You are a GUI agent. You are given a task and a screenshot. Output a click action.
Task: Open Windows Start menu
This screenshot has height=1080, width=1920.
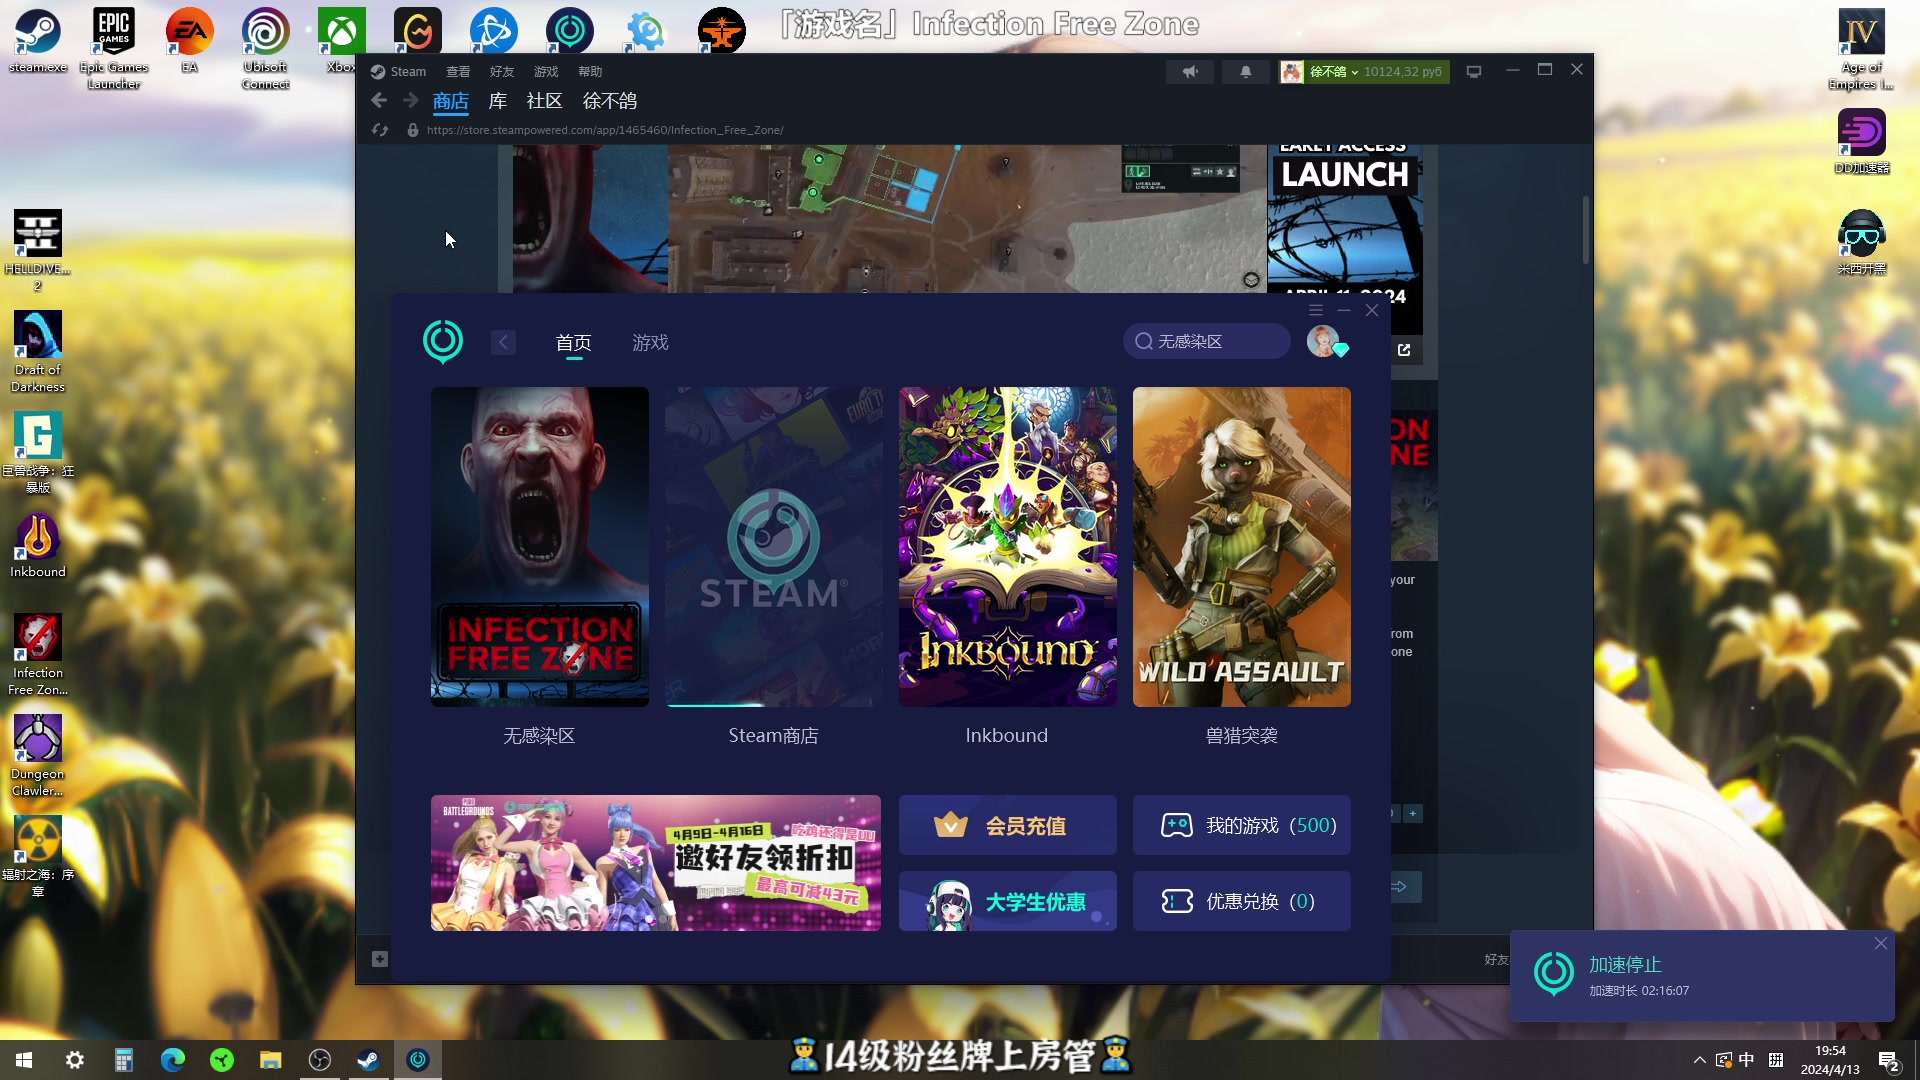coord(24,1060)
